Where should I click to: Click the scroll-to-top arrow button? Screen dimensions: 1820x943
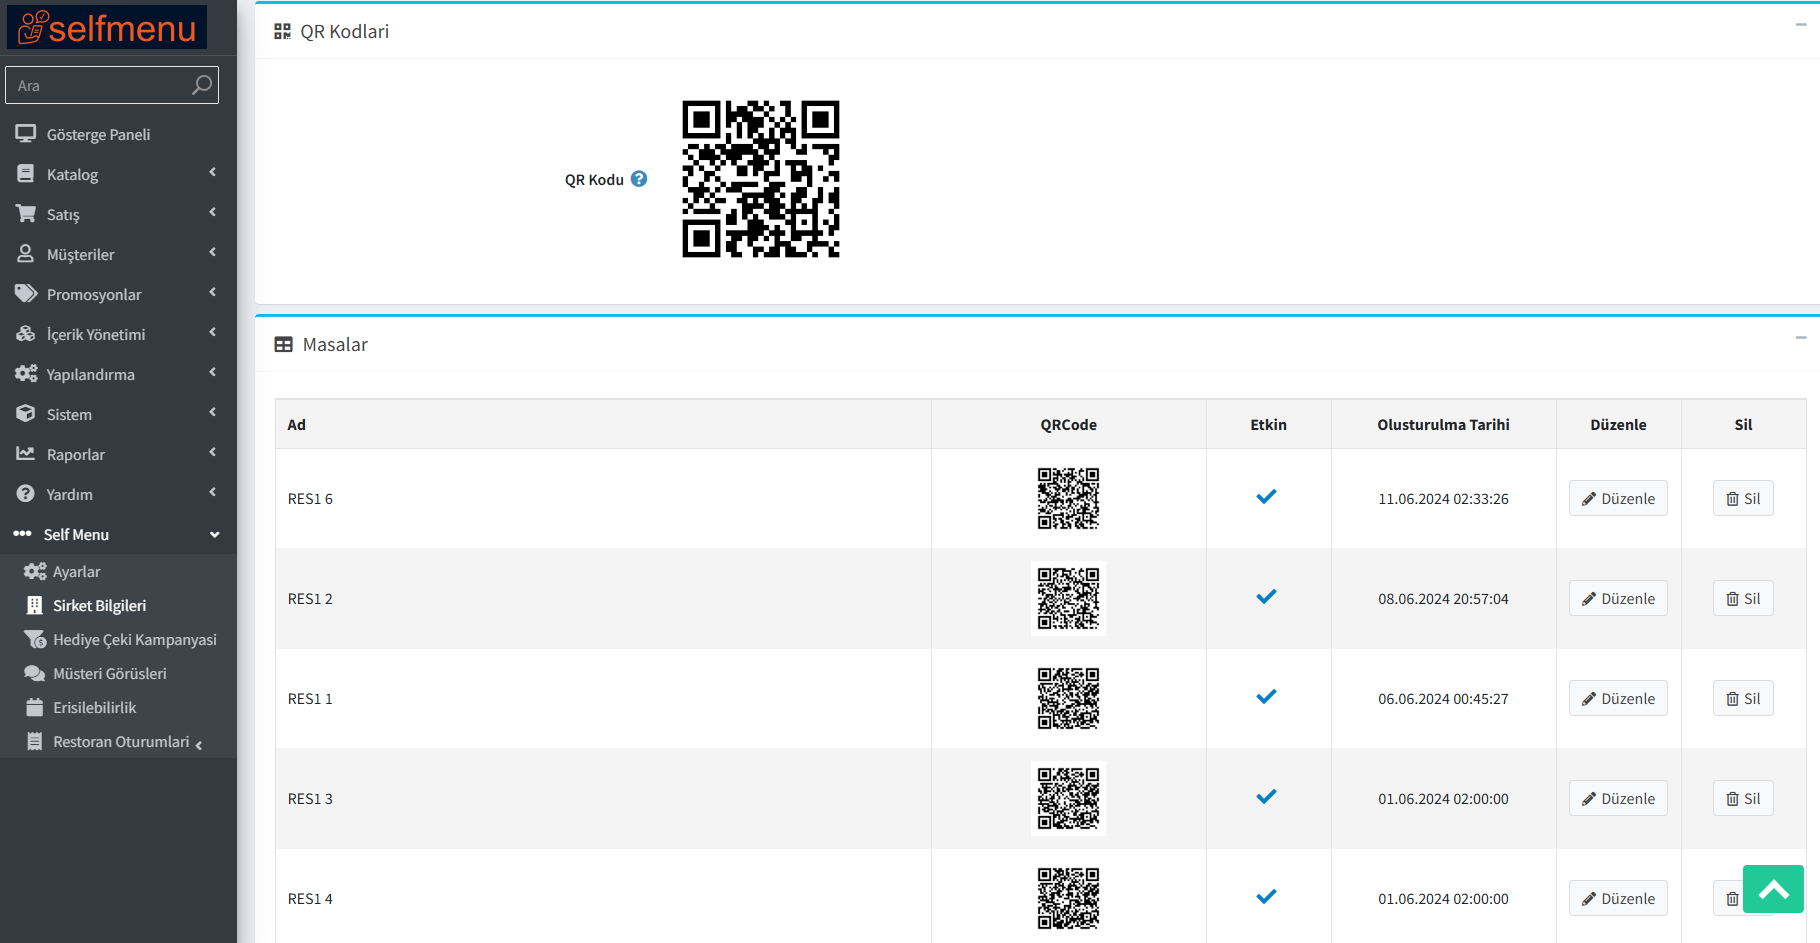click(x=1772, y=889)
